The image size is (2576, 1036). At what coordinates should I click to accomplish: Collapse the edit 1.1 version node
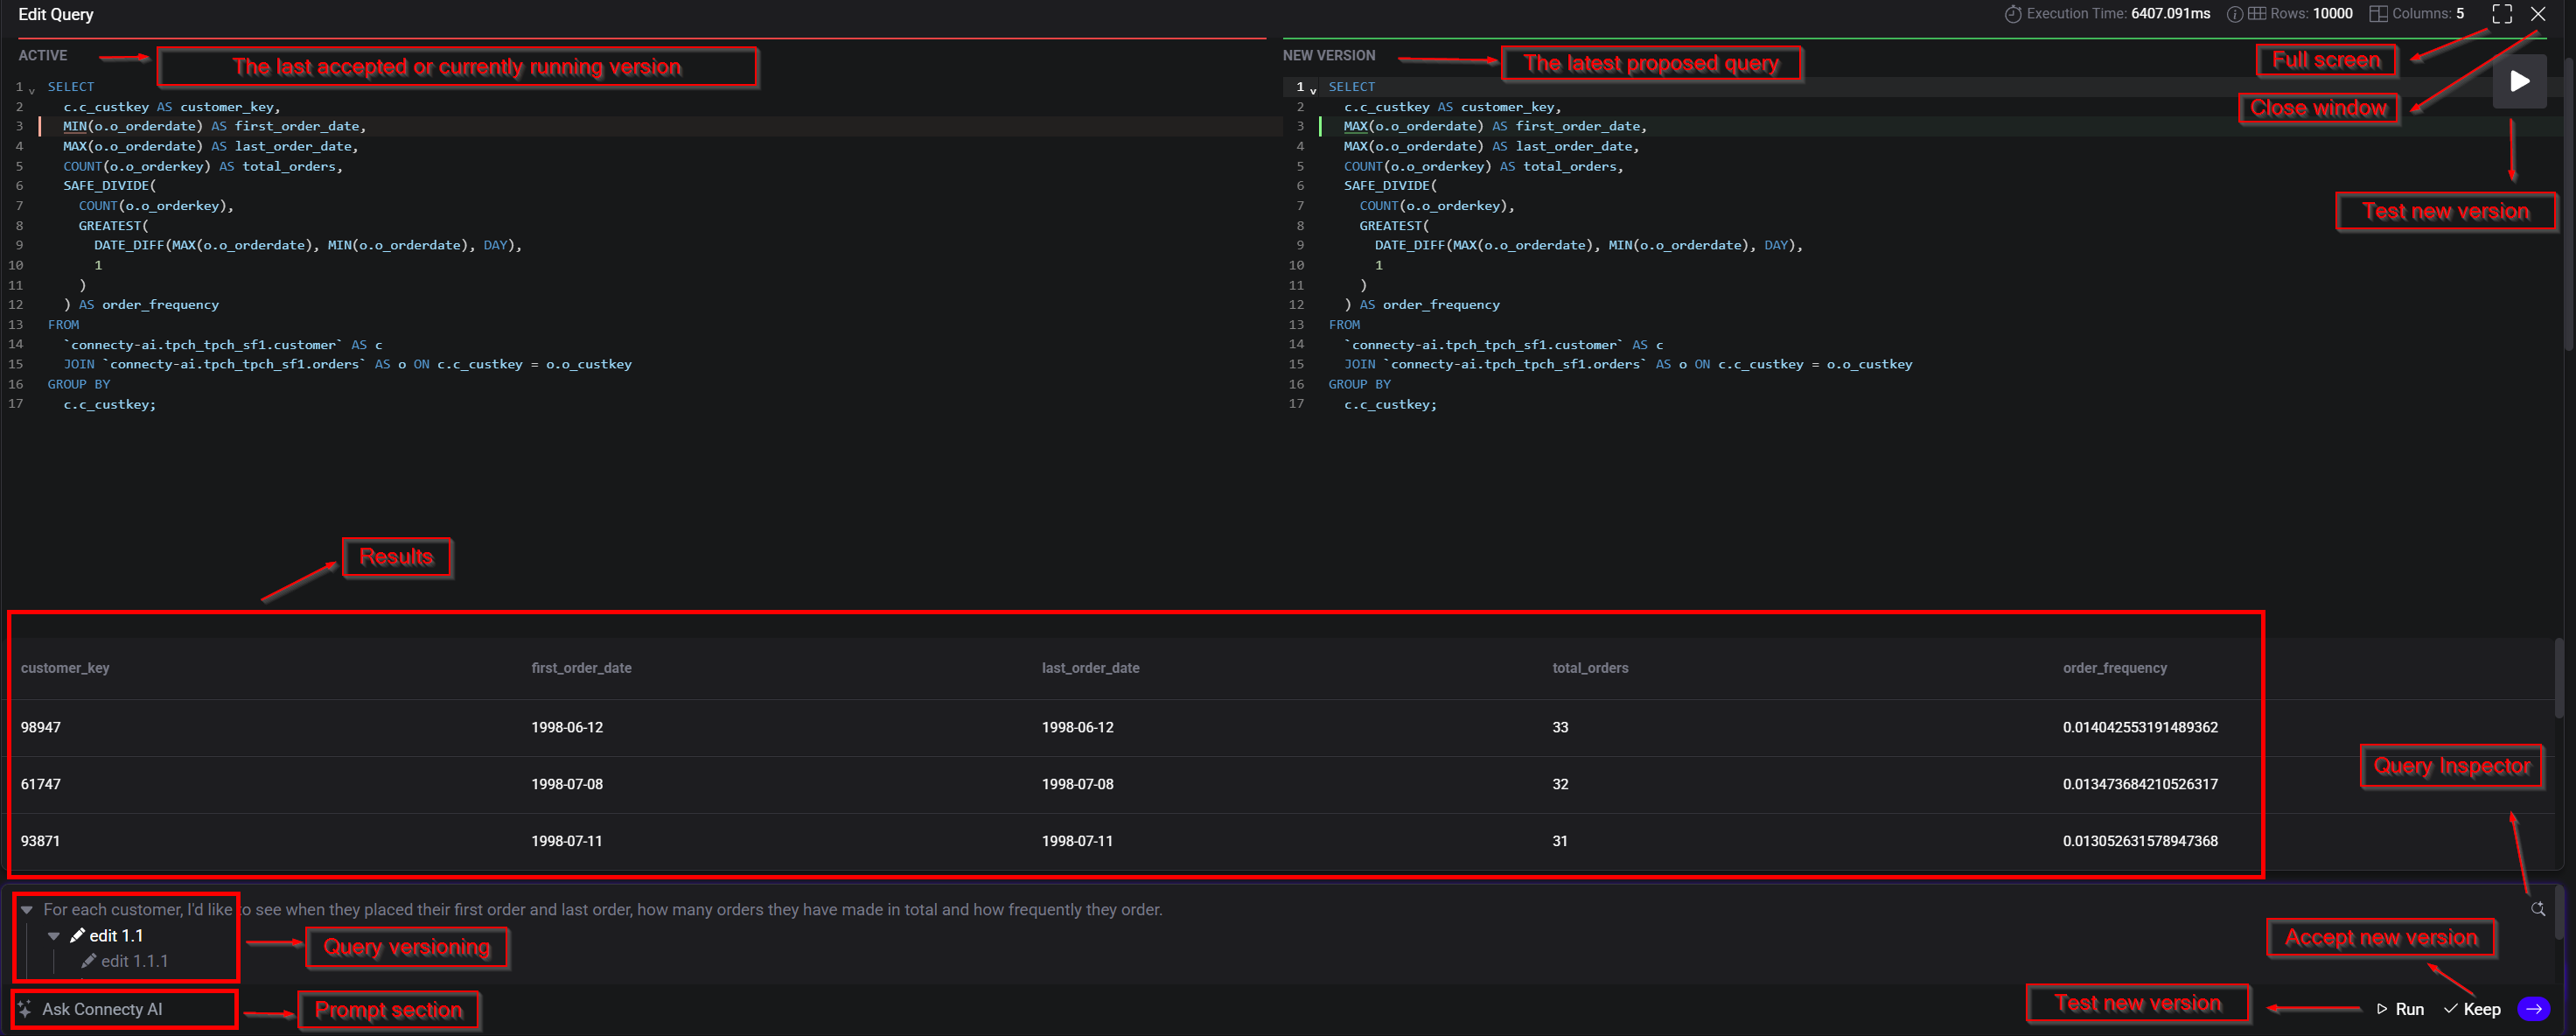point(54,936)
